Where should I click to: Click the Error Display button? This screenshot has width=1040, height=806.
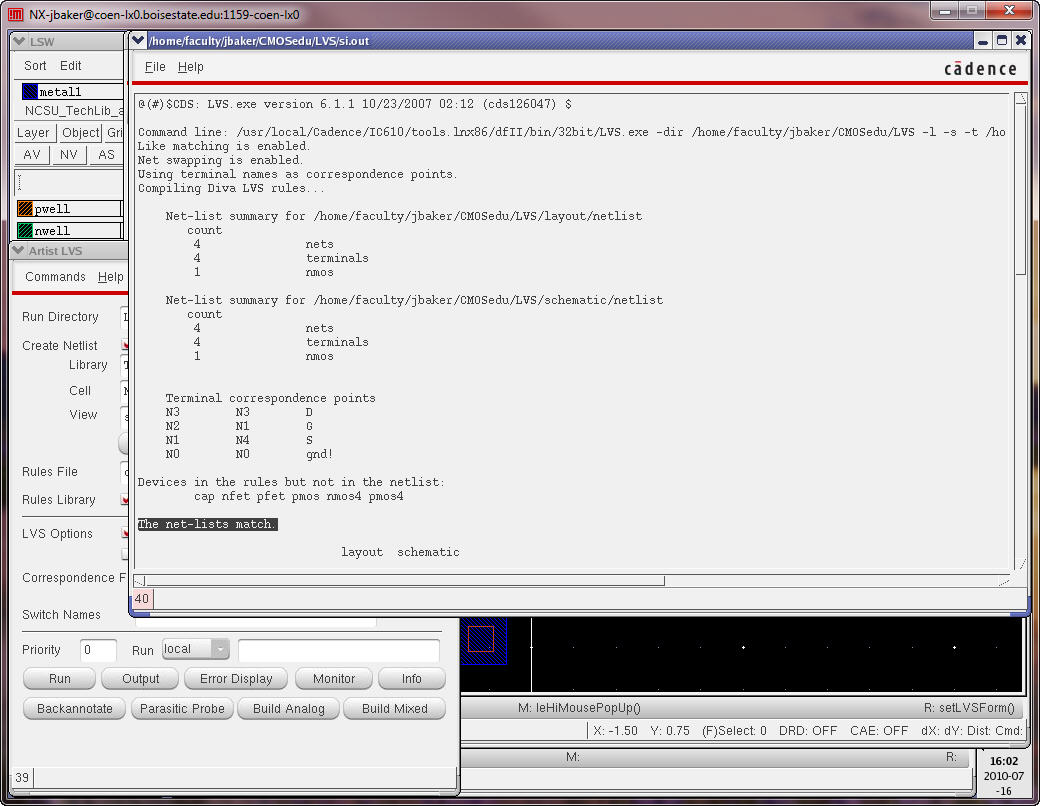pyautogui.click(x=236, y=678)
